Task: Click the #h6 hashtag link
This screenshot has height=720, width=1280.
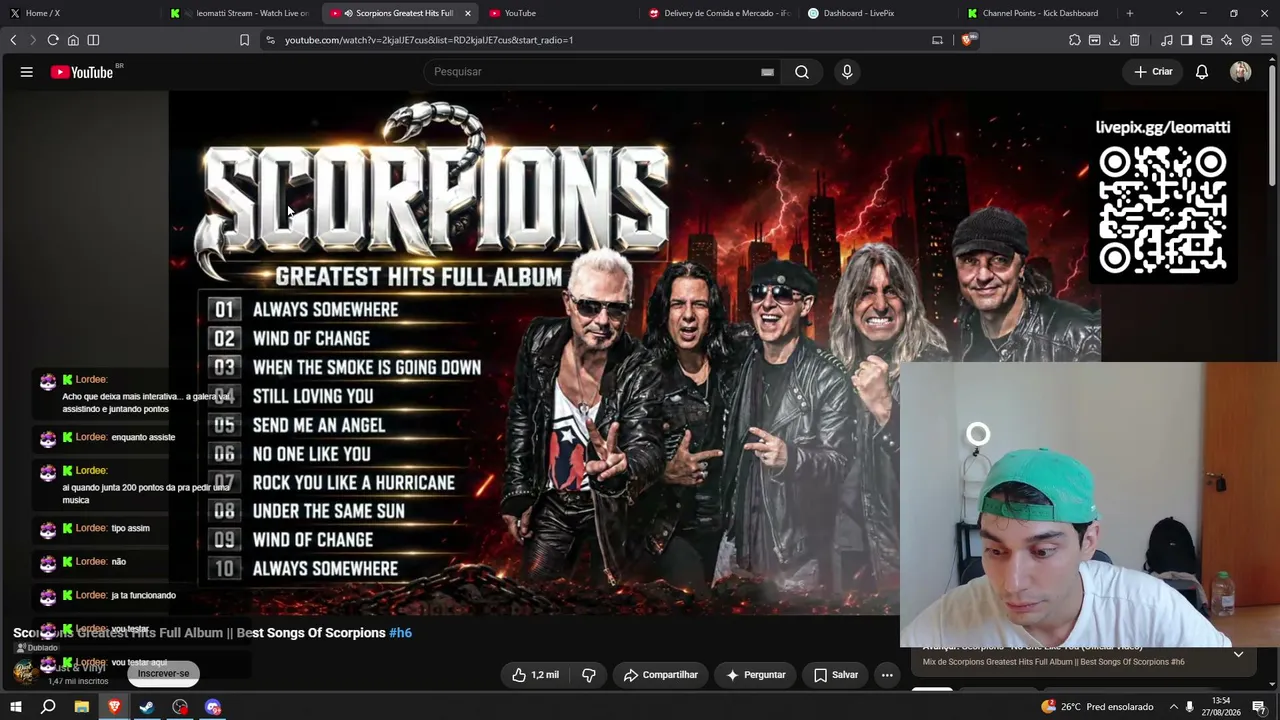Action: click(400, 633)
